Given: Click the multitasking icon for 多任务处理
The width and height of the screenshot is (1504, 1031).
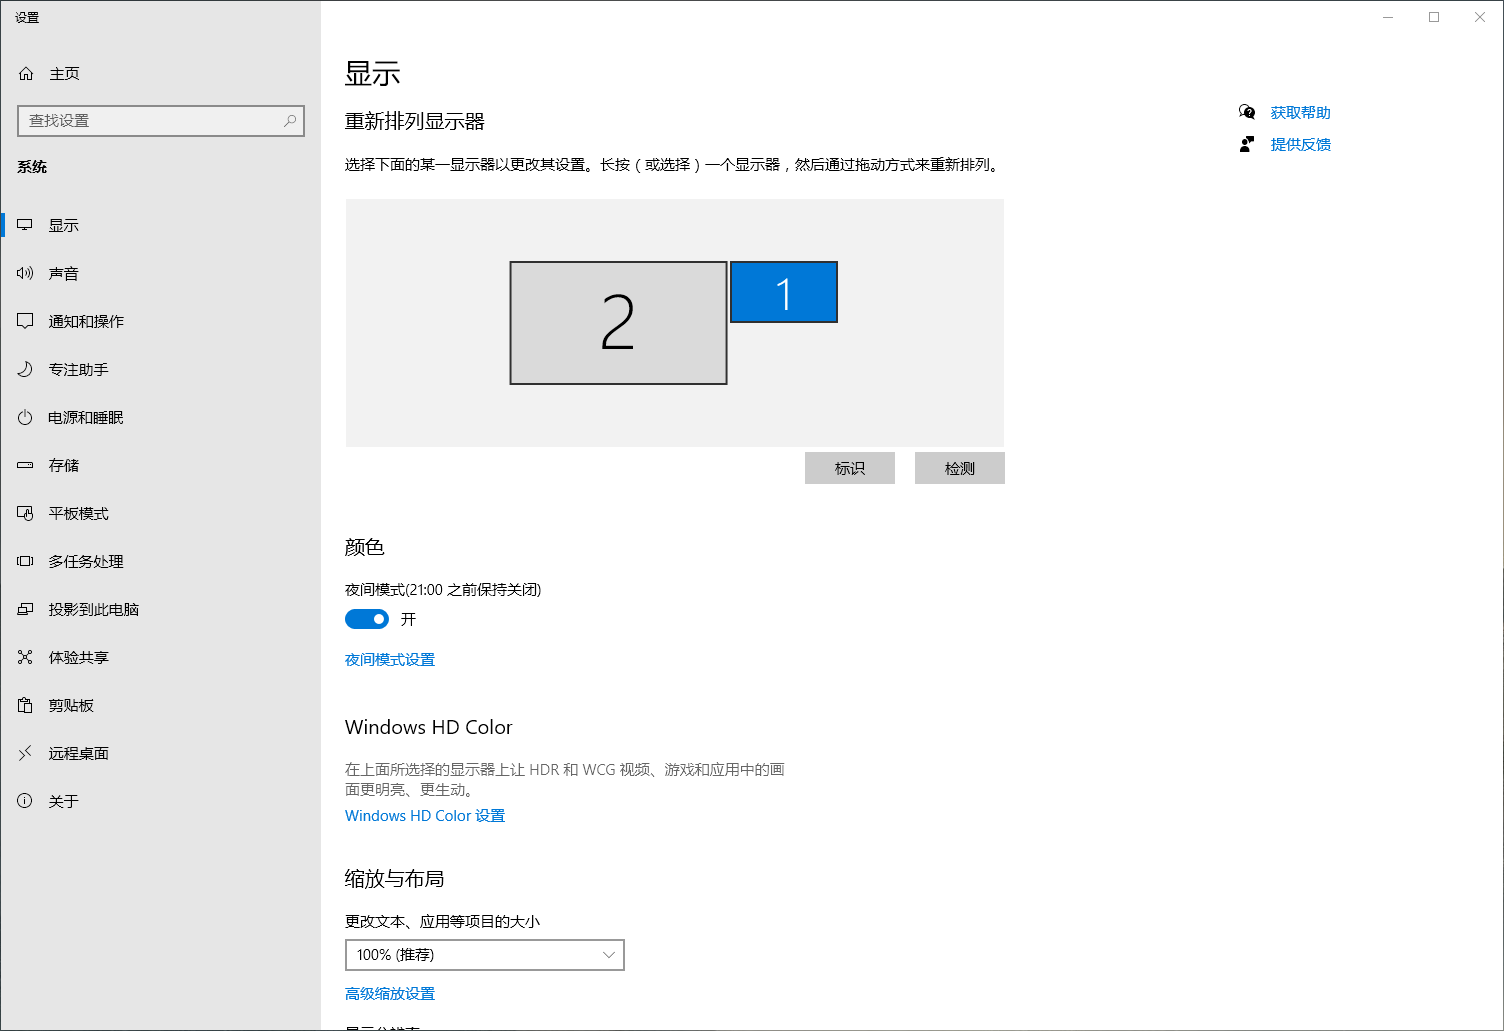Looking at the screenshot, I should [25, 562].
